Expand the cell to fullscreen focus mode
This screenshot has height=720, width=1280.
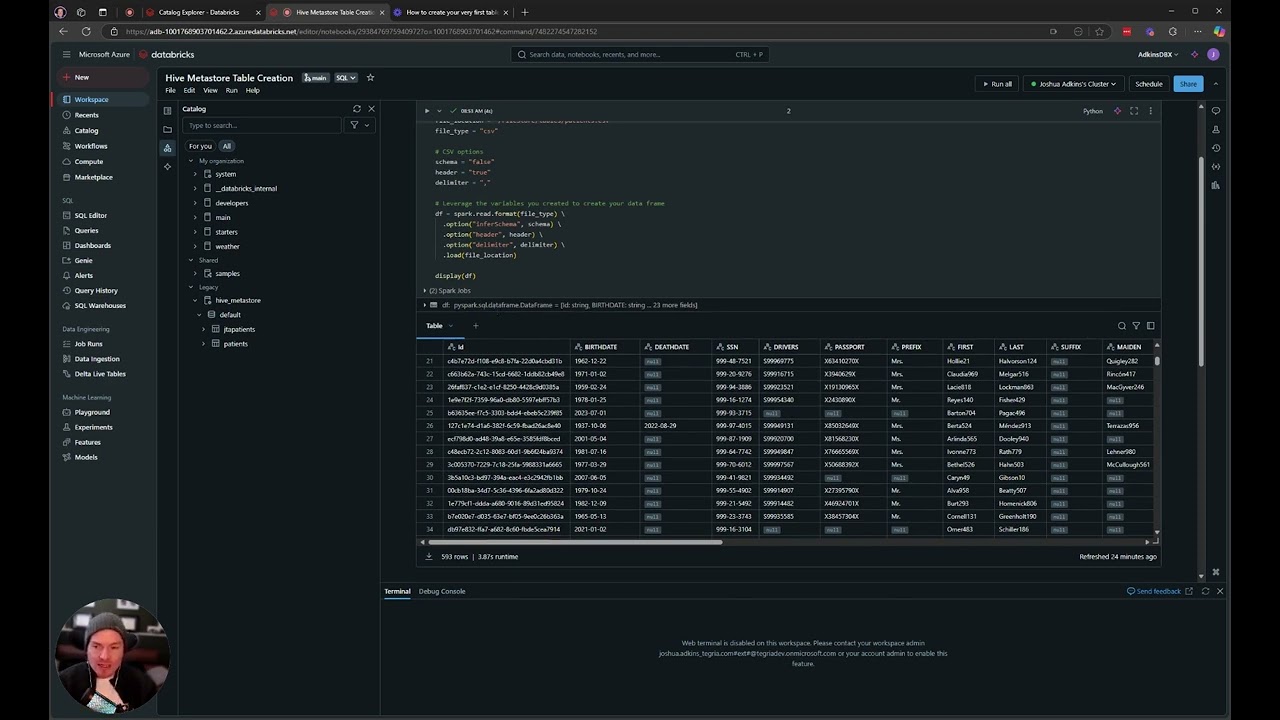click(1134, 111)
